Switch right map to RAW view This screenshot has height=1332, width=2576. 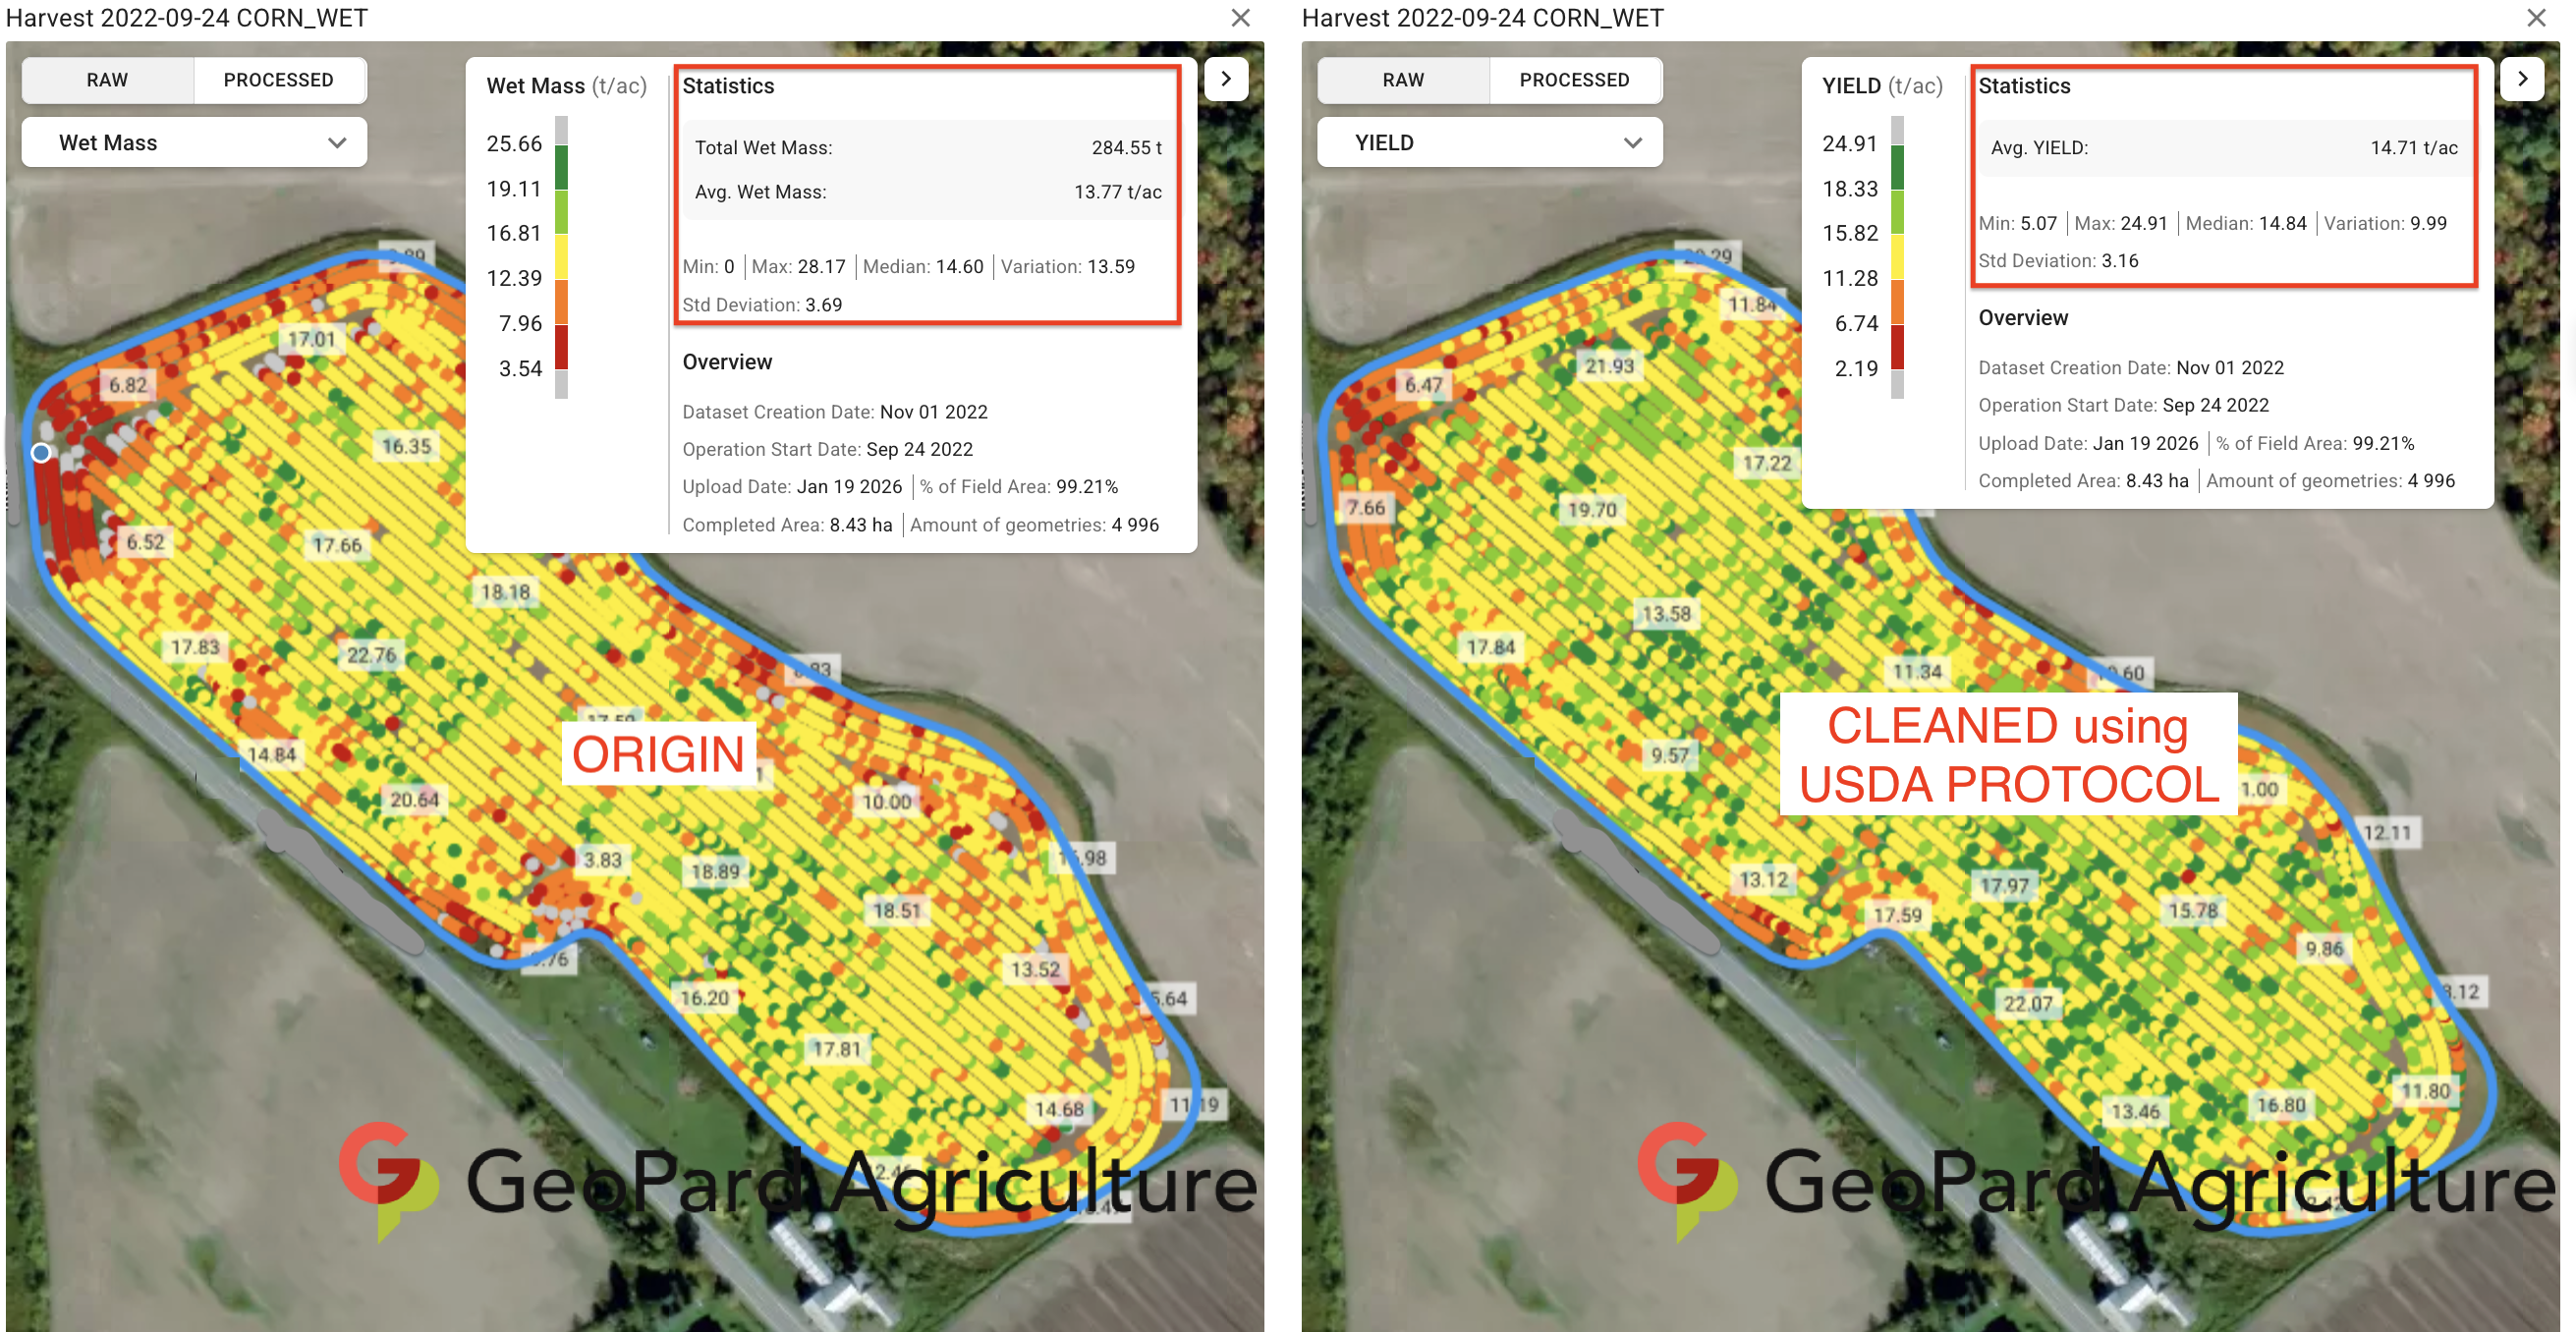(1403, 80)
